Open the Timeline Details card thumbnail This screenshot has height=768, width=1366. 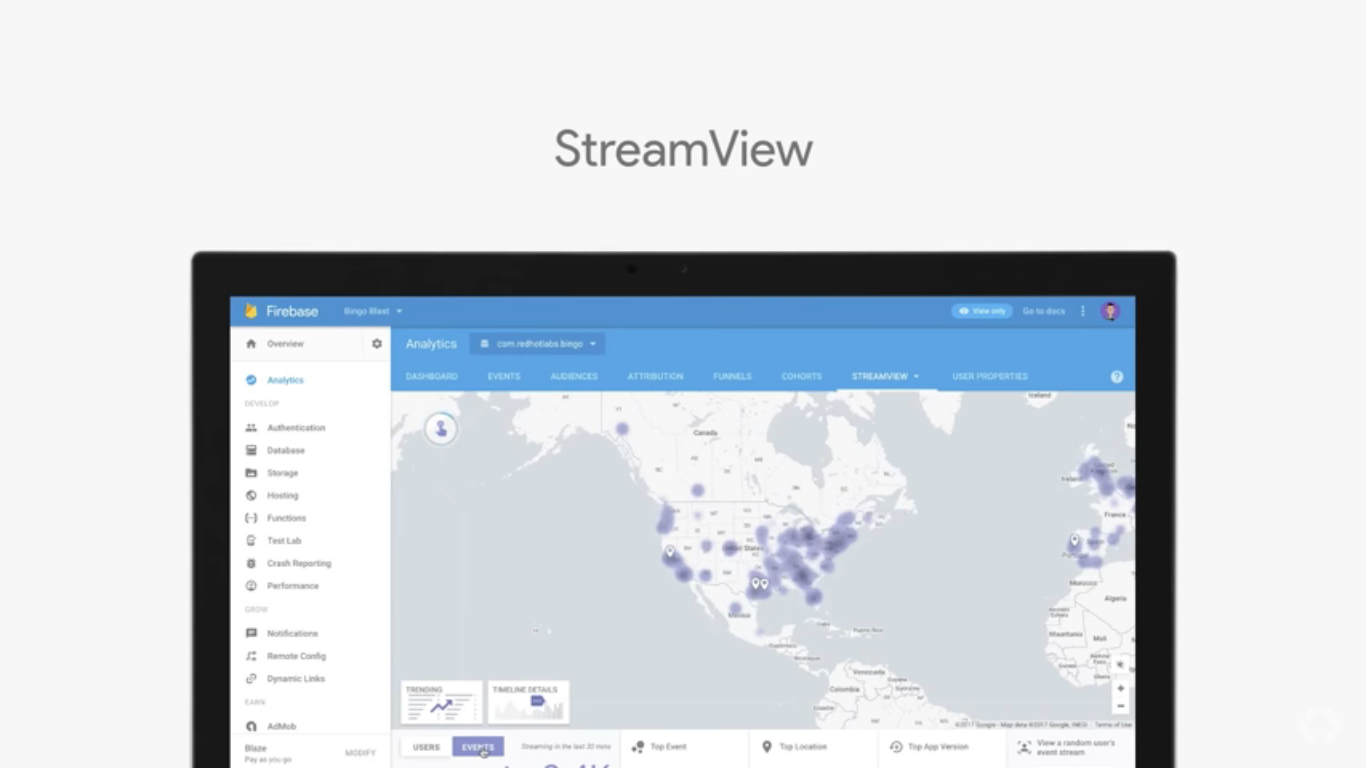point(529,702)
